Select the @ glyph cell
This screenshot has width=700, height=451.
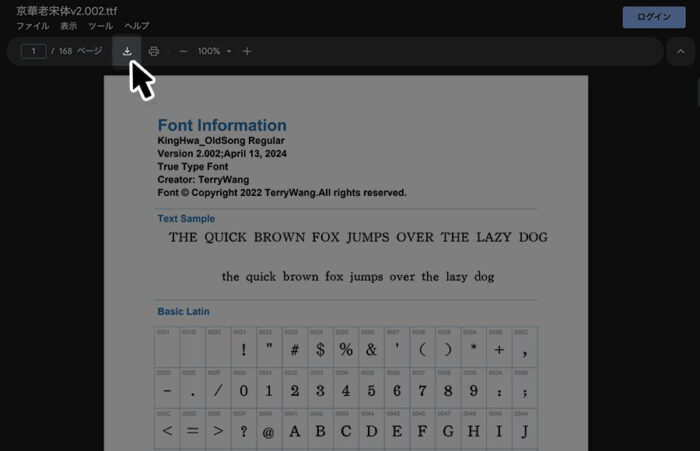[x=268, y=432]
